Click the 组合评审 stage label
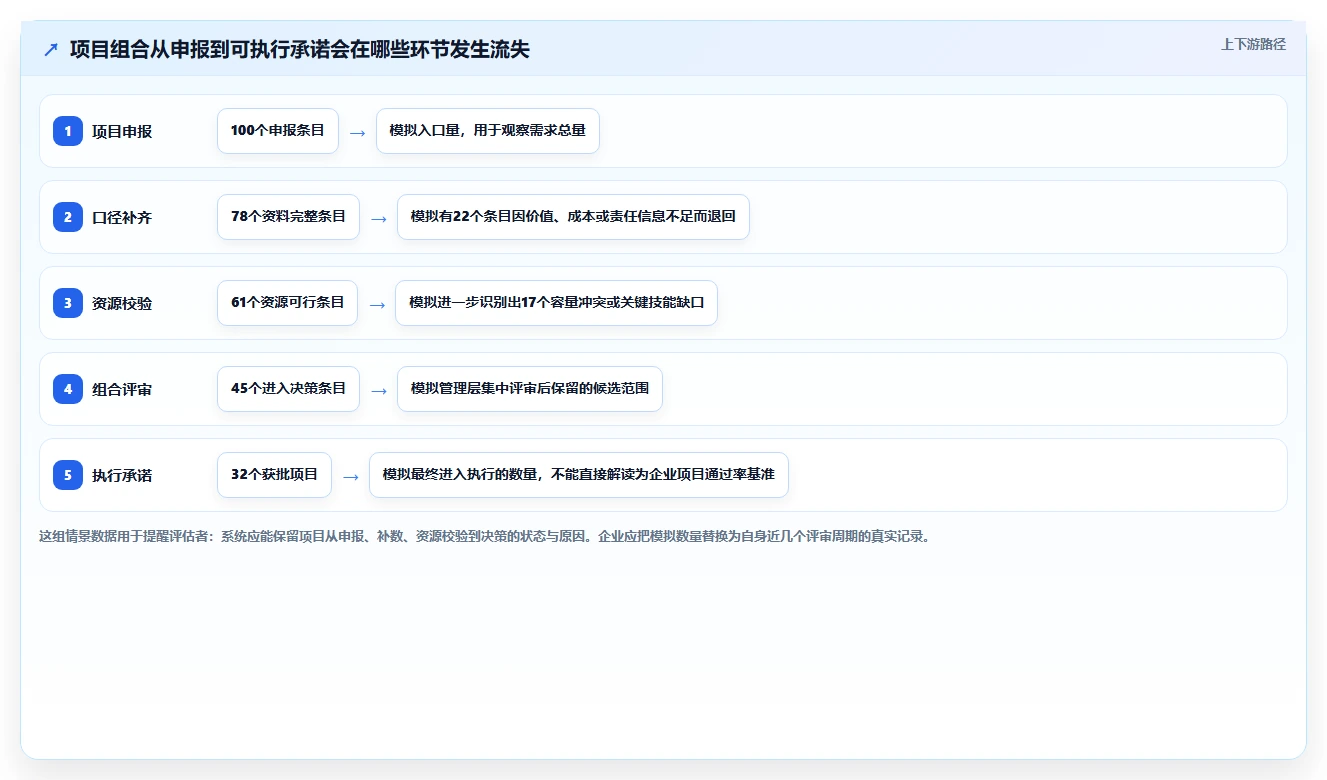Screen dimensions: 1327x780 click(x=122, y=389)
